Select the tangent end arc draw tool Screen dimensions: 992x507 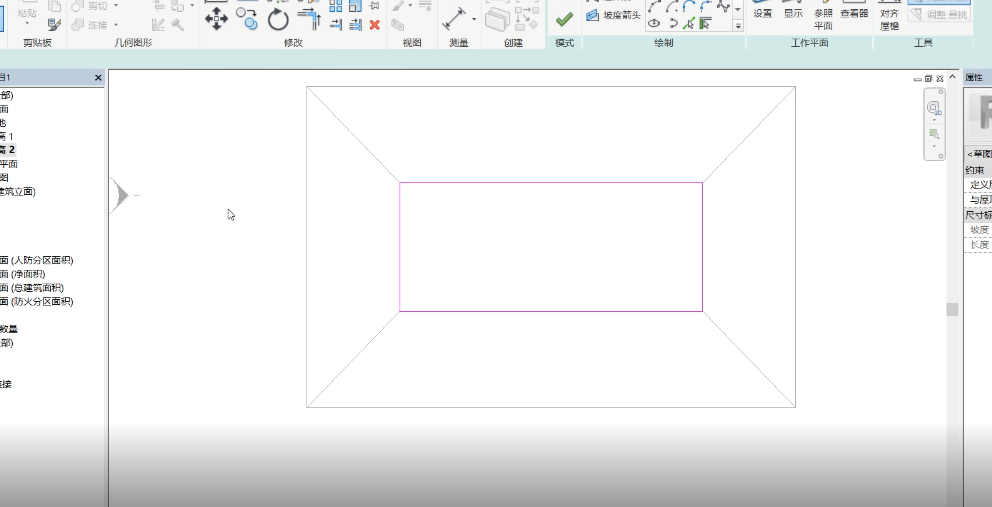click(689, 6)
